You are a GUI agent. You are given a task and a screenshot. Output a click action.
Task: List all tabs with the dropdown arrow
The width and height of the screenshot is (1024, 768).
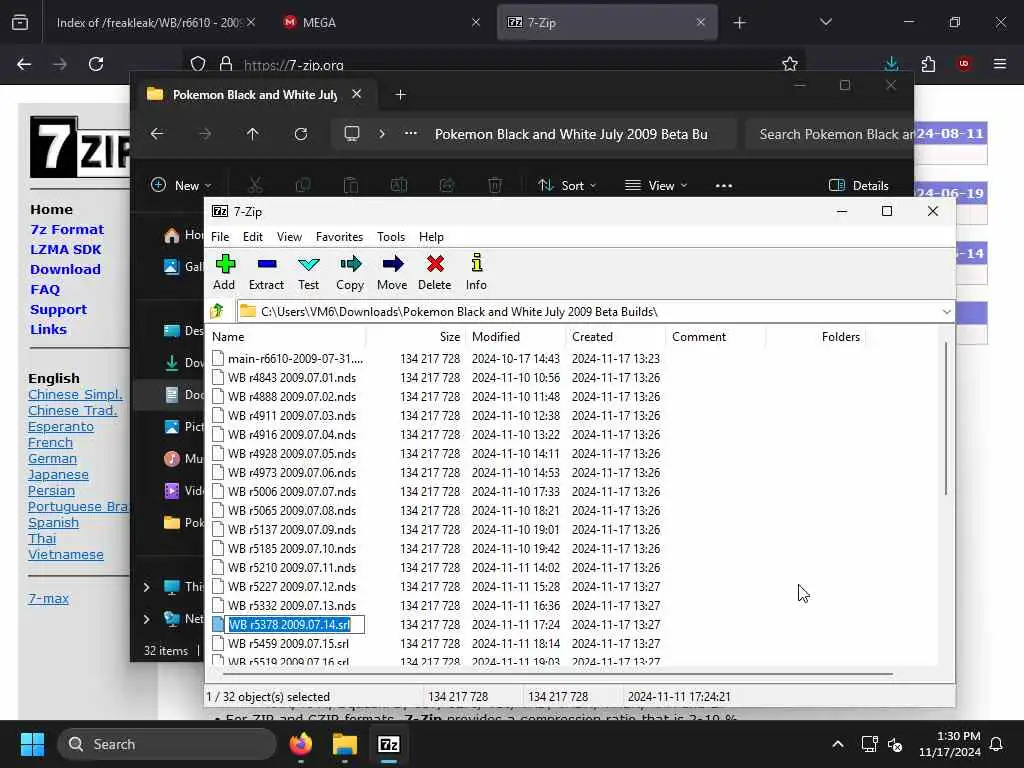click(x=825, y=22)
